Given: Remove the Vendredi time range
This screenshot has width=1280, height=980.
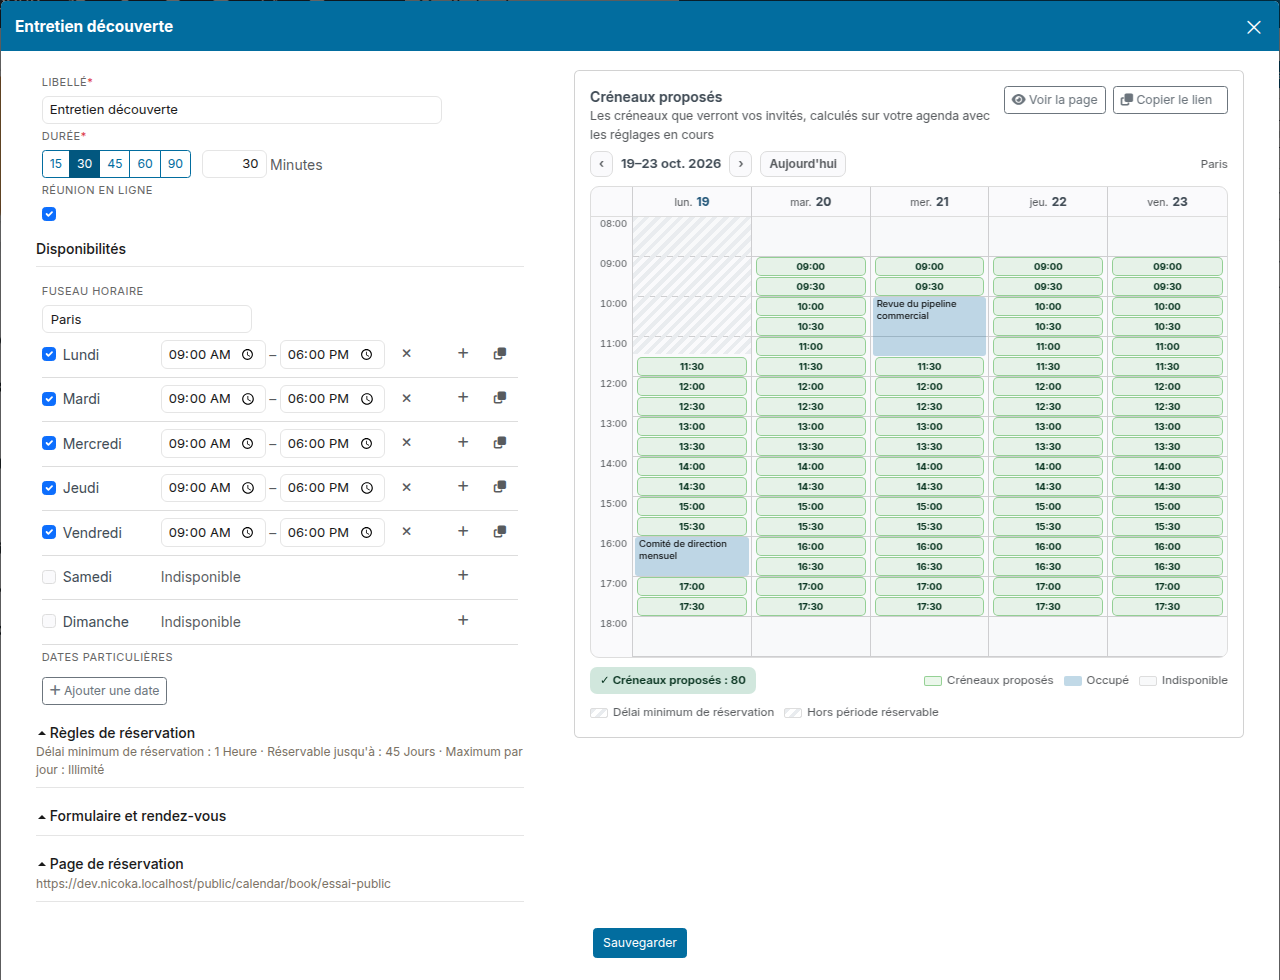Looking at the screenshot, I should 406,532.
